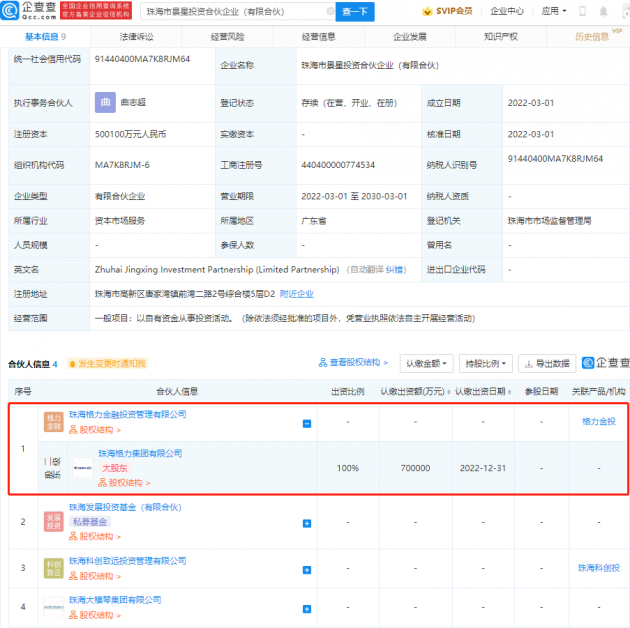Open notifications bell icon
Viewport: 630px width, 628px height.
tap(603, 11)
